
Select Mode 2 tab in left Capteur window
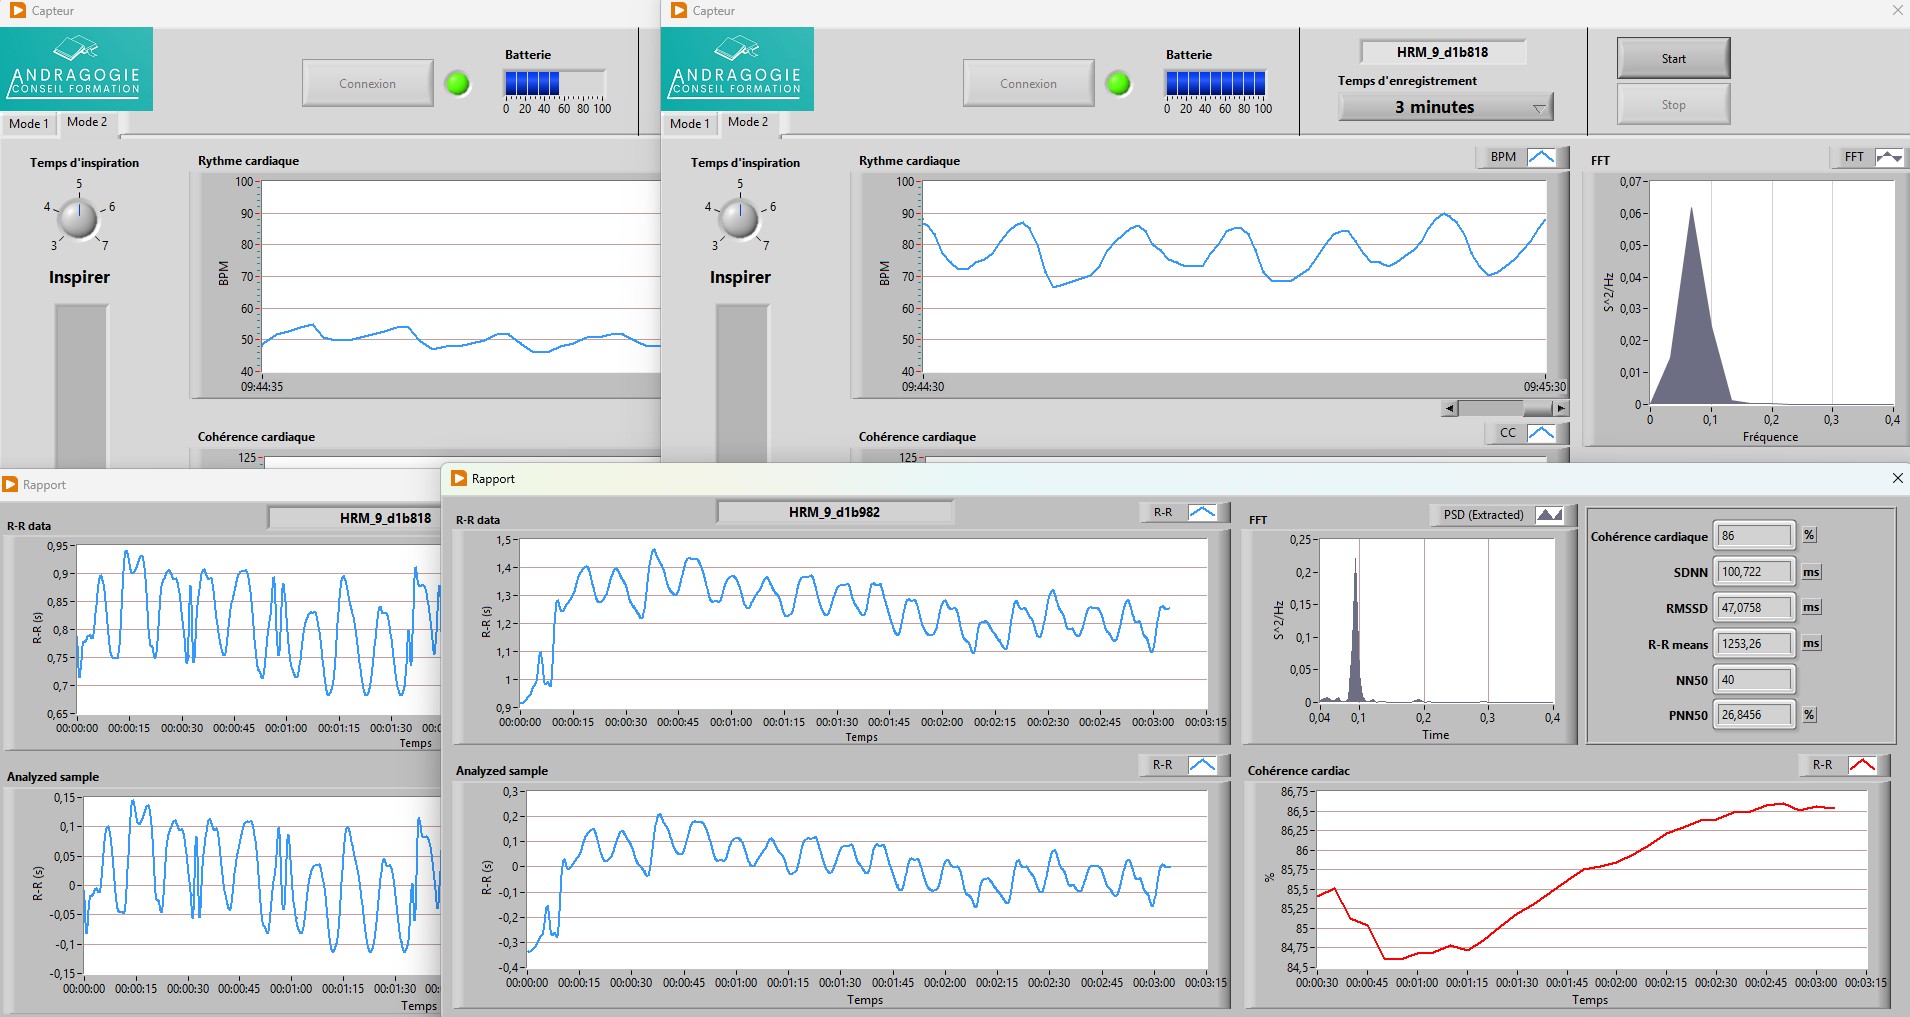pos(87,122)
